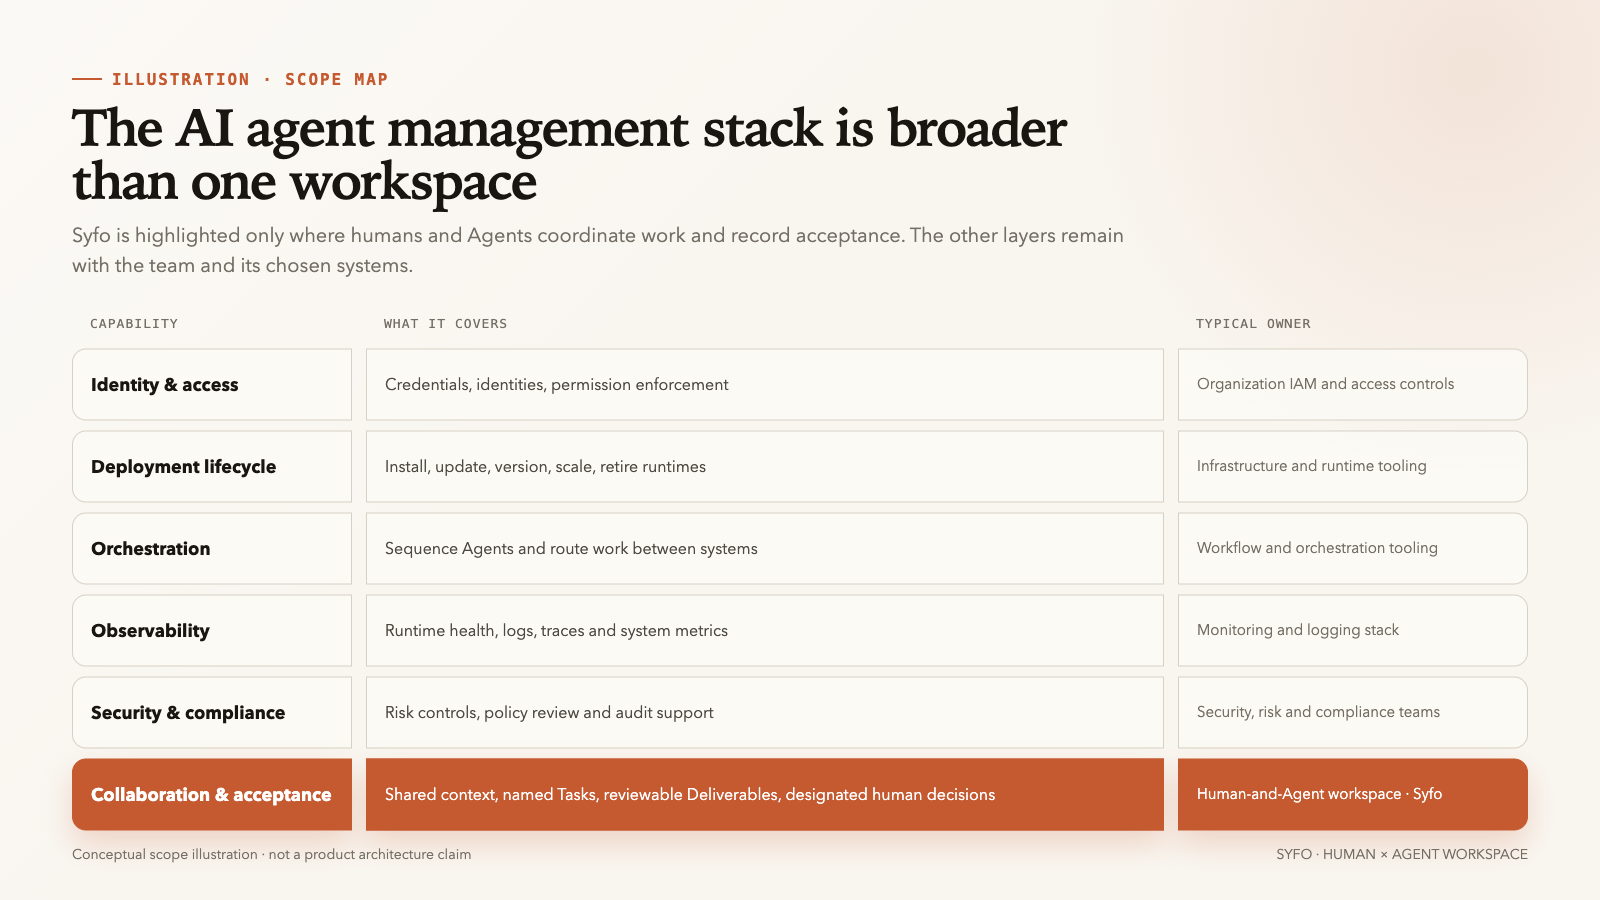Click 'Credentials, identities, permission enforcement' text
The width and height of the screenshot is (1600, 900).
[x=556, y=384]
